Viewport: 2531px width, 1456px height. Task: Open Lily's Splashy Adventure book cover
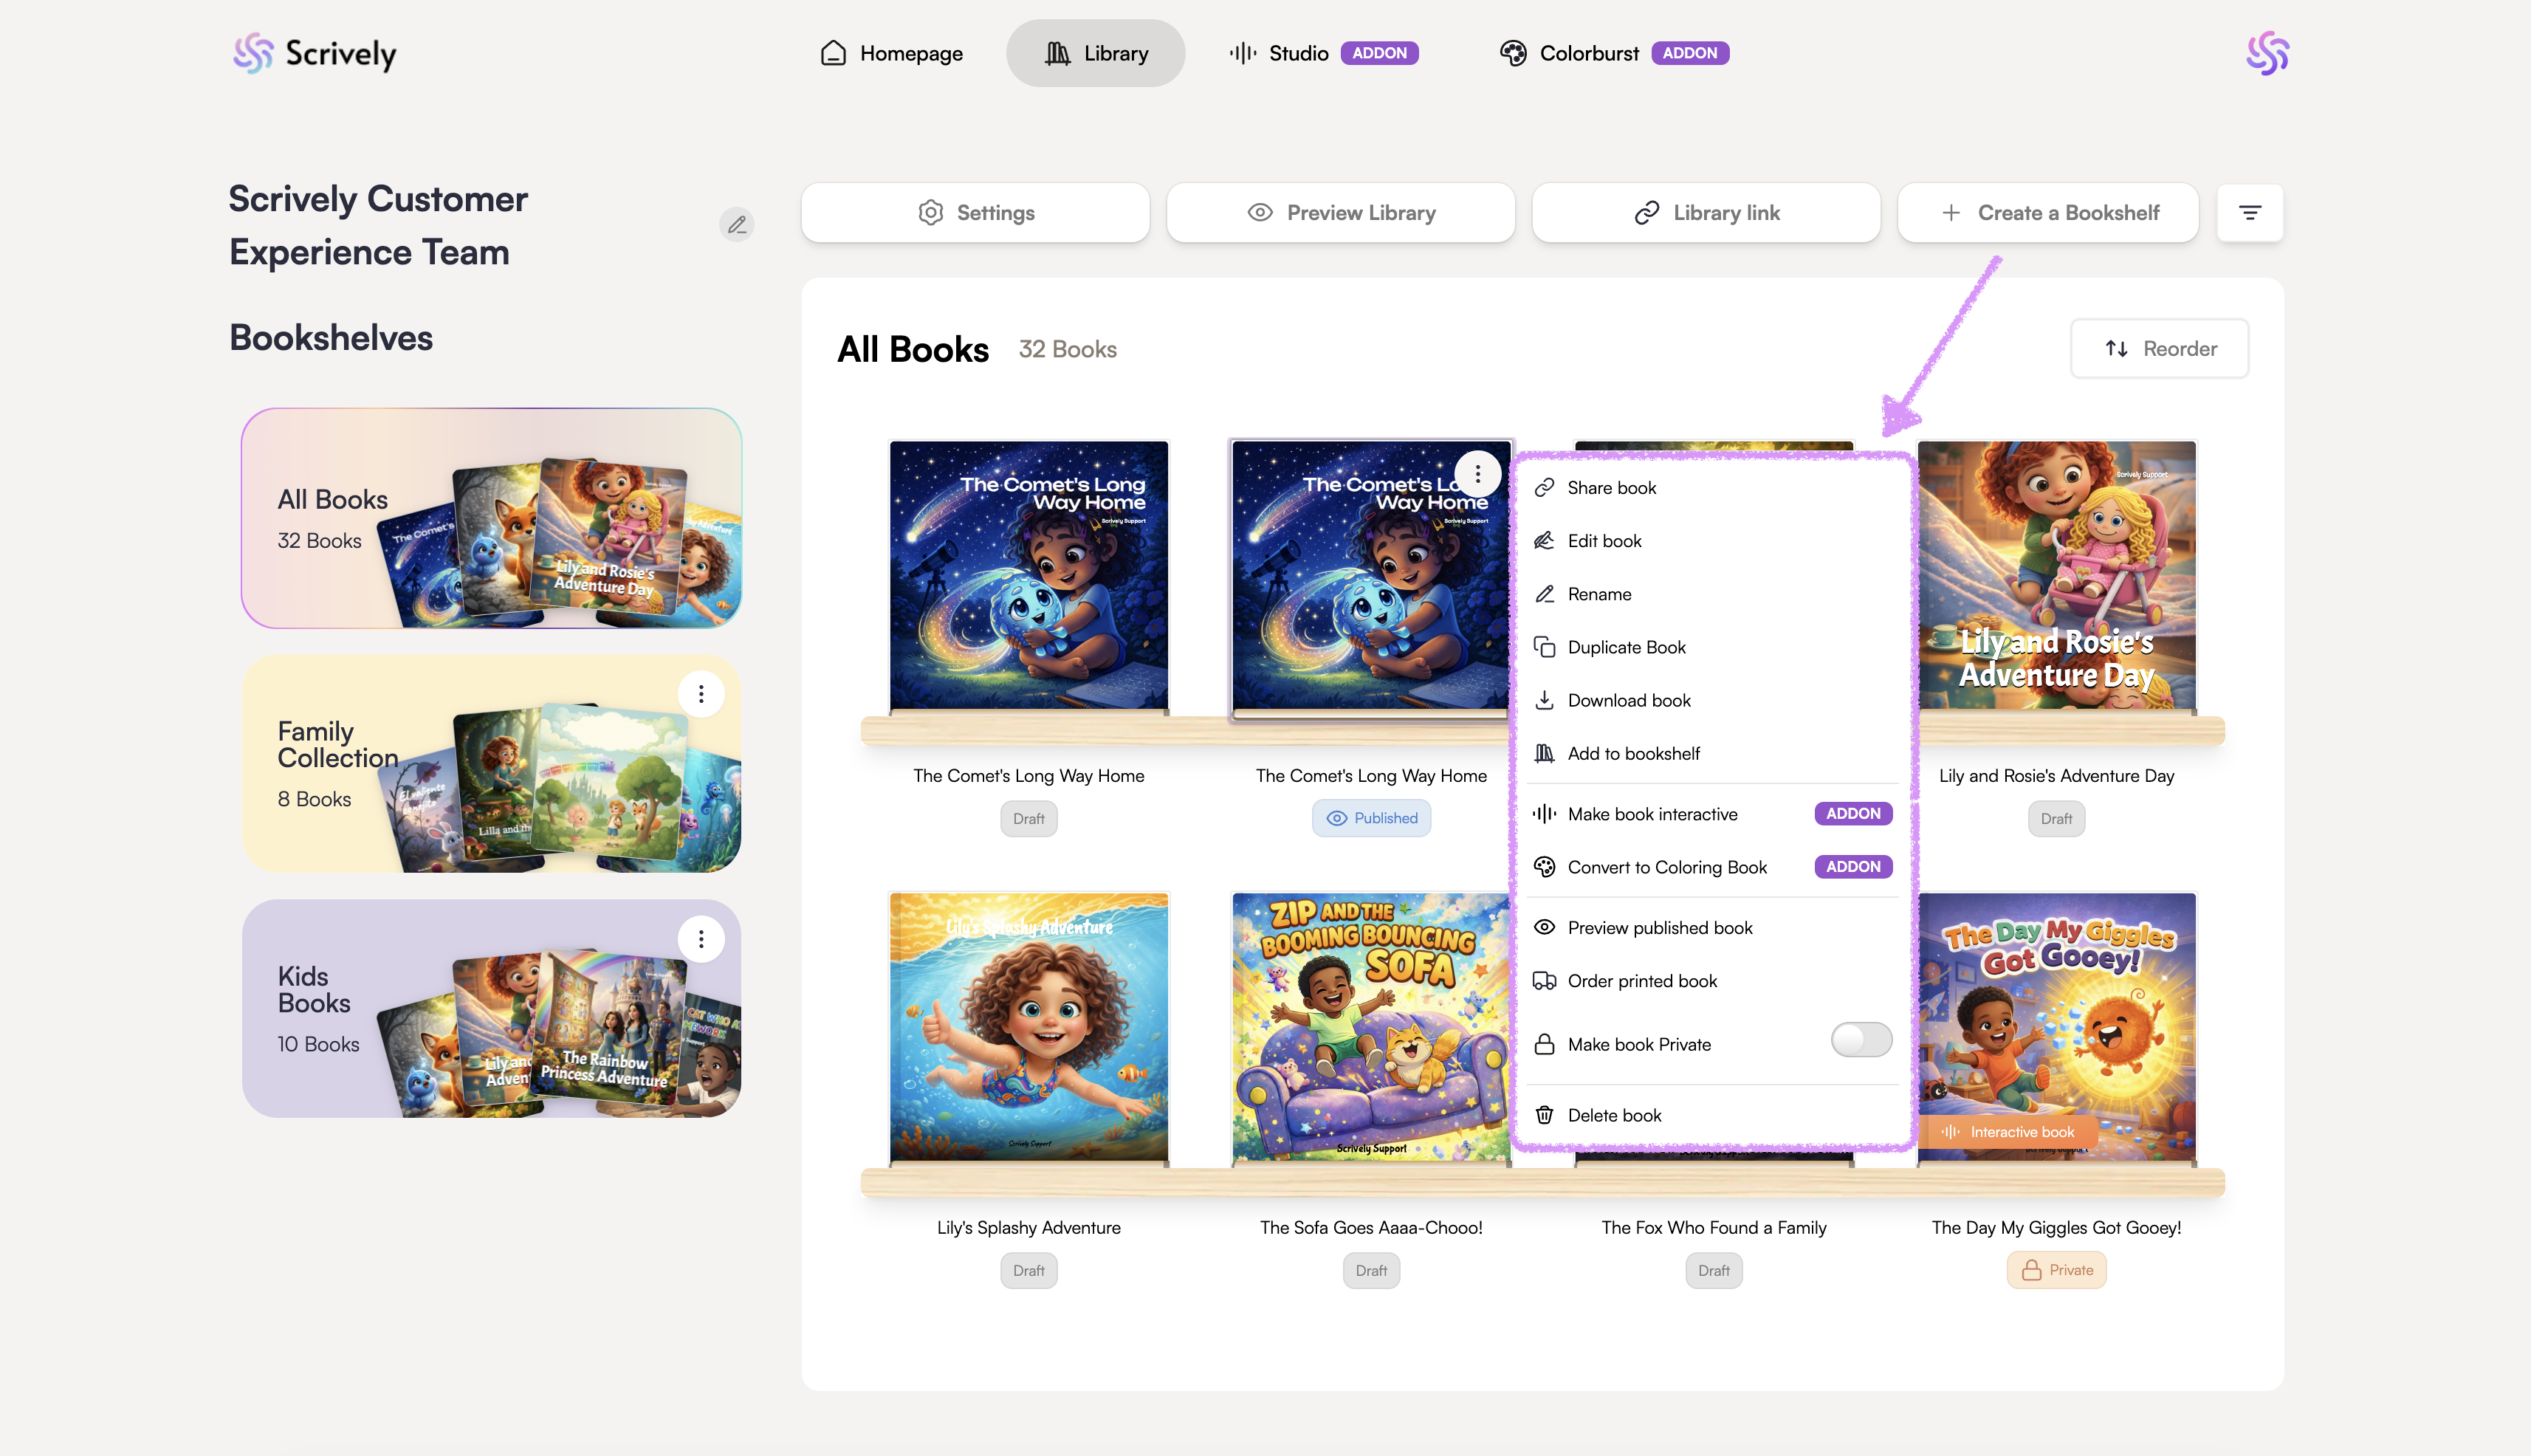coord(1028,1026)
